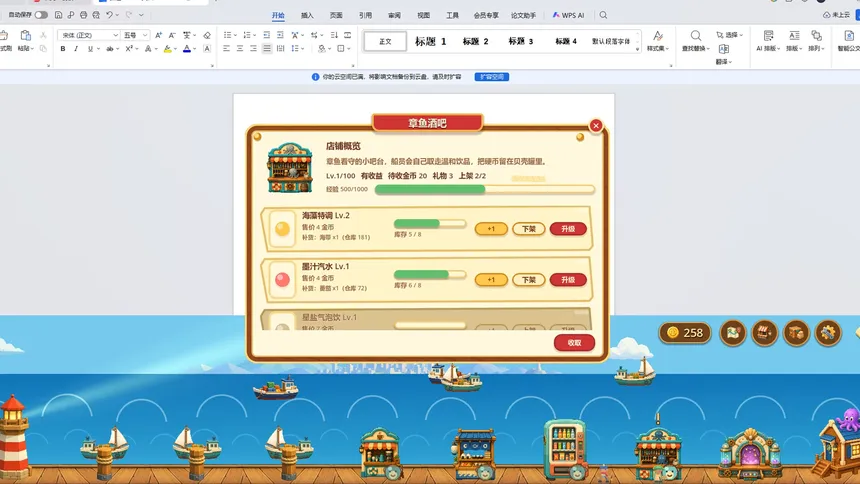Open the map icon in game toolbar

click(x=733, y=333)
